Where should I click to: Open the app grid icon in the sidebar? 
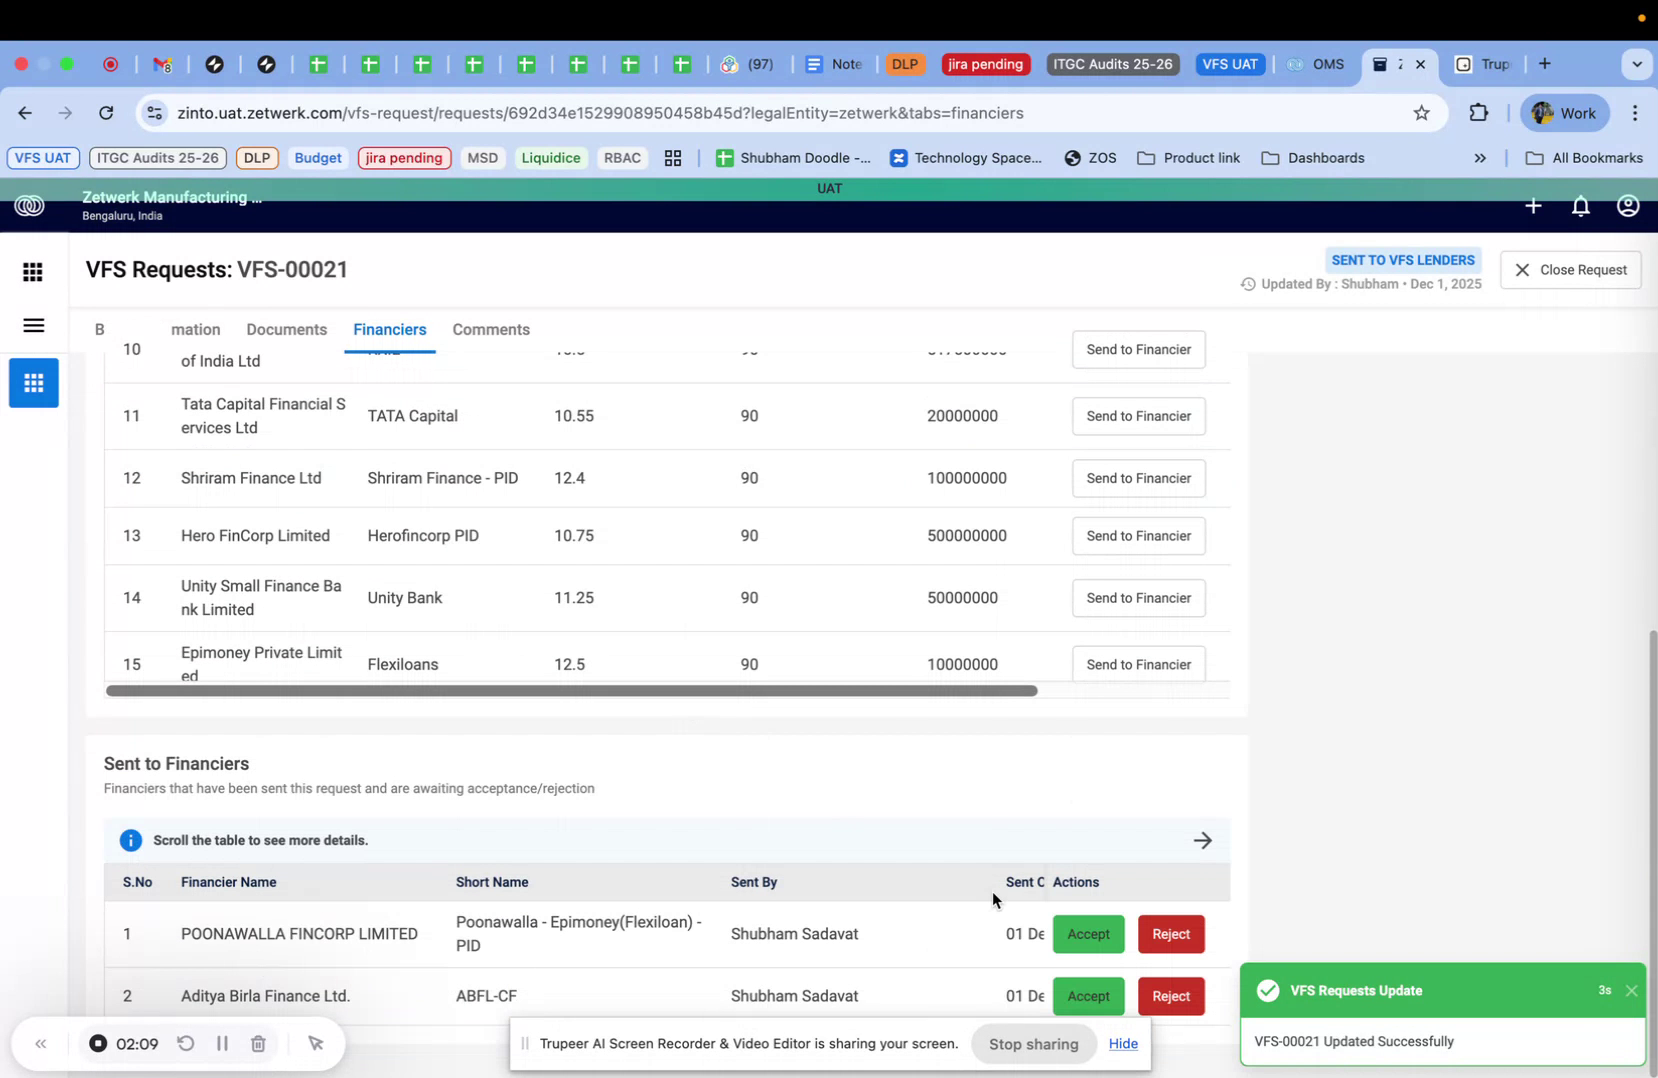coord(33,272)
